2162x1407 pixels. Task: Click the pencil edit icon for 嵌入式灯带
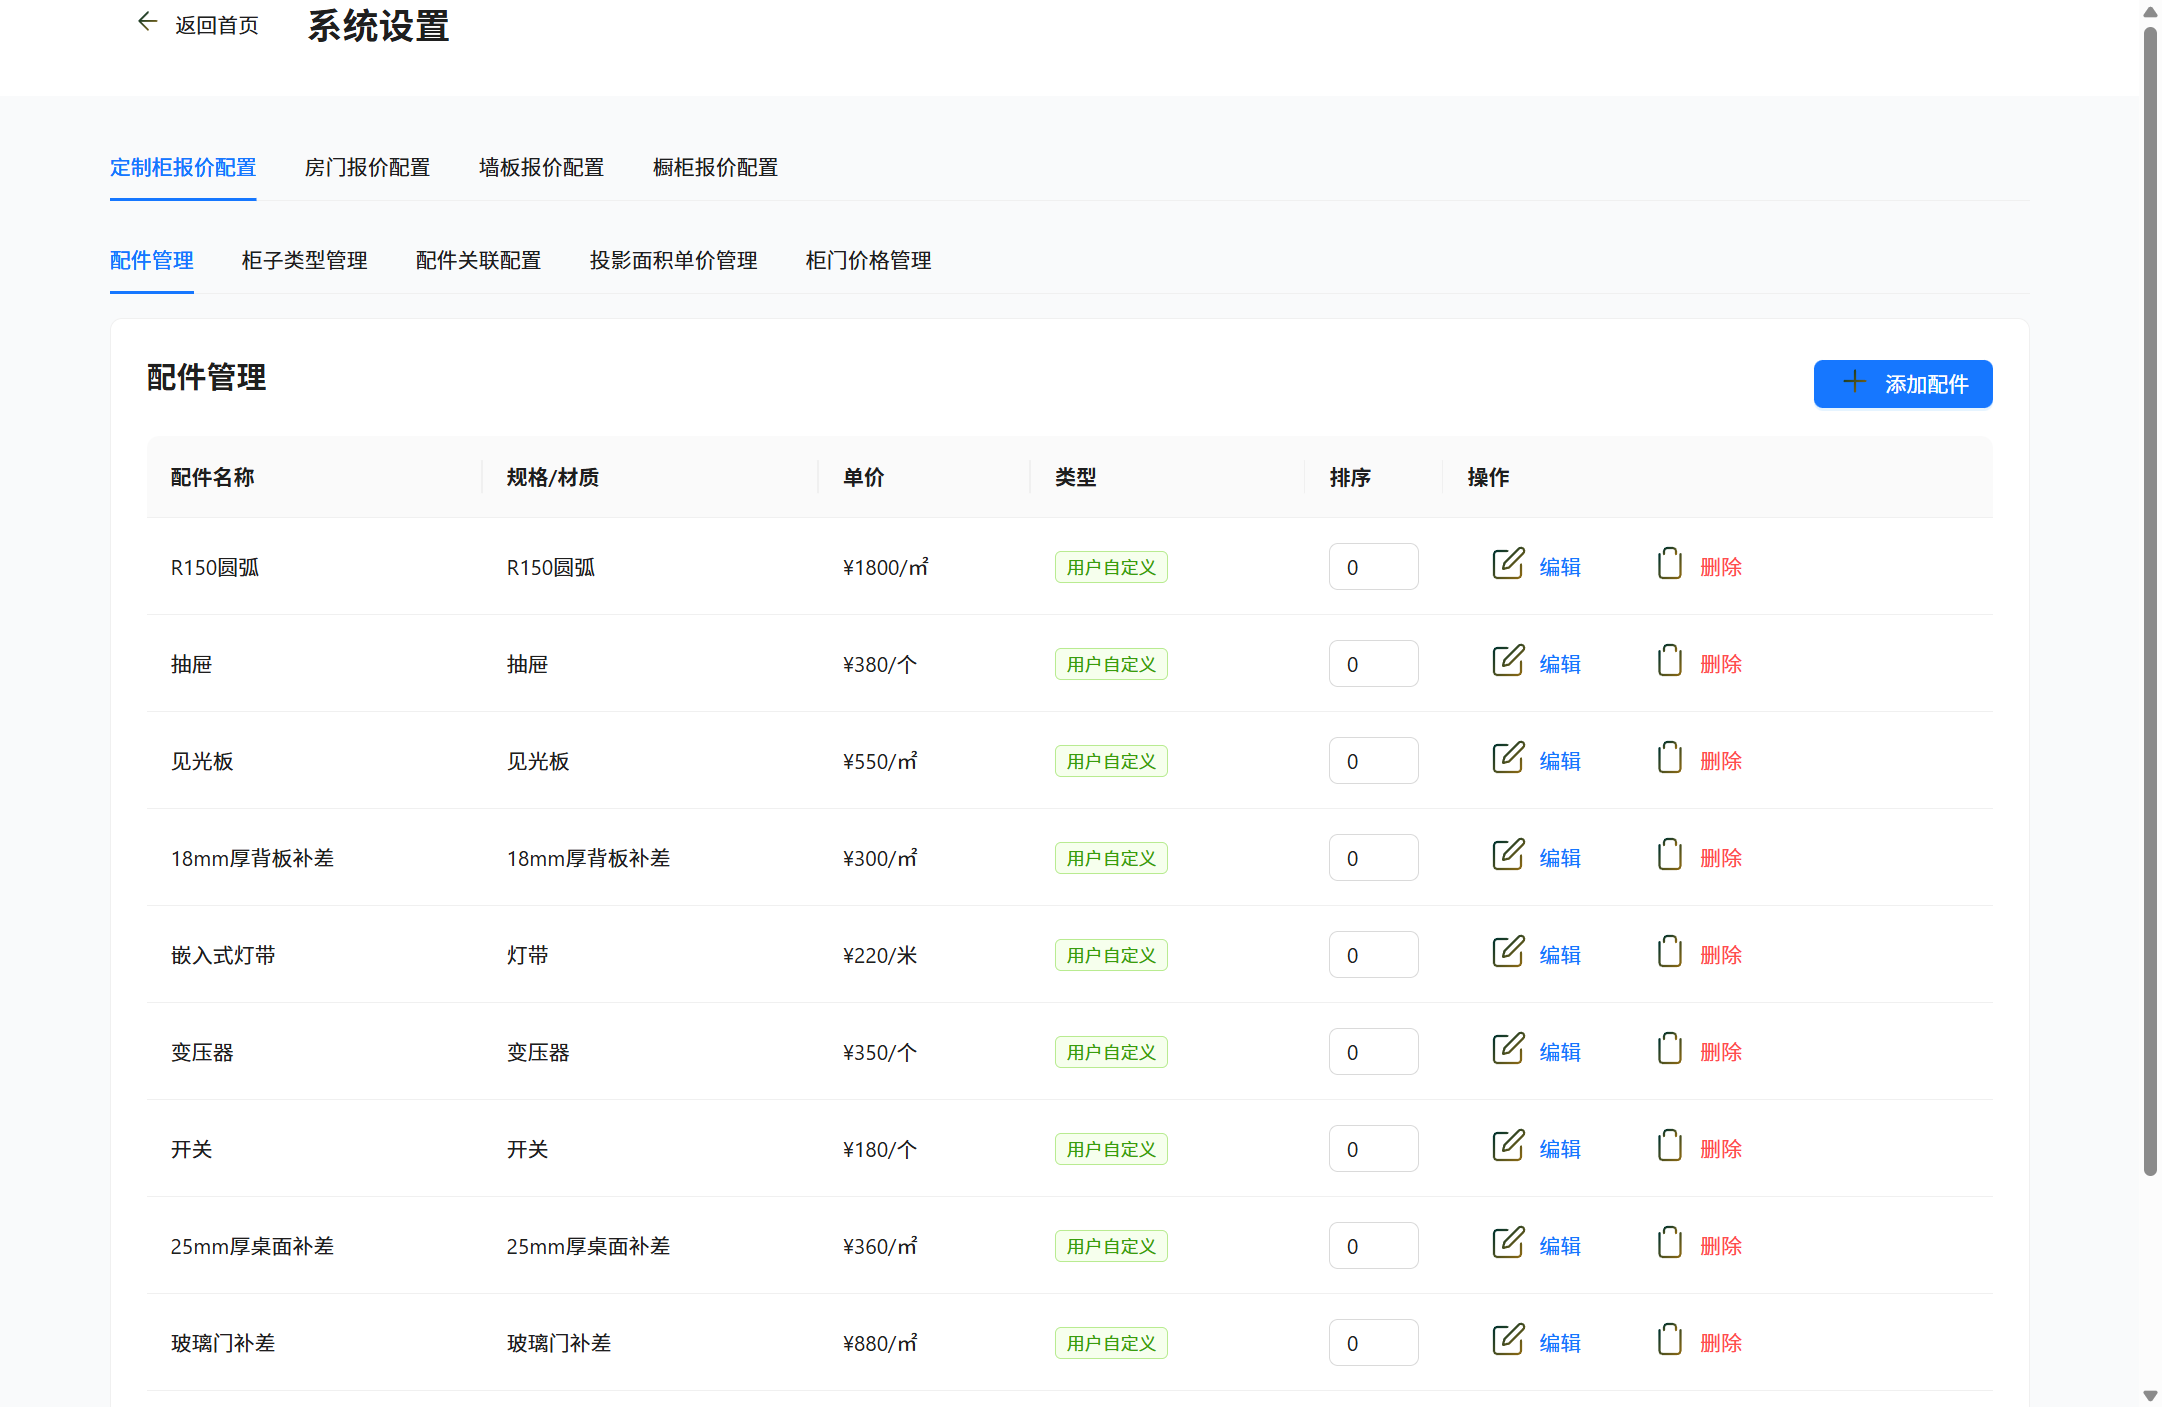1508,952
